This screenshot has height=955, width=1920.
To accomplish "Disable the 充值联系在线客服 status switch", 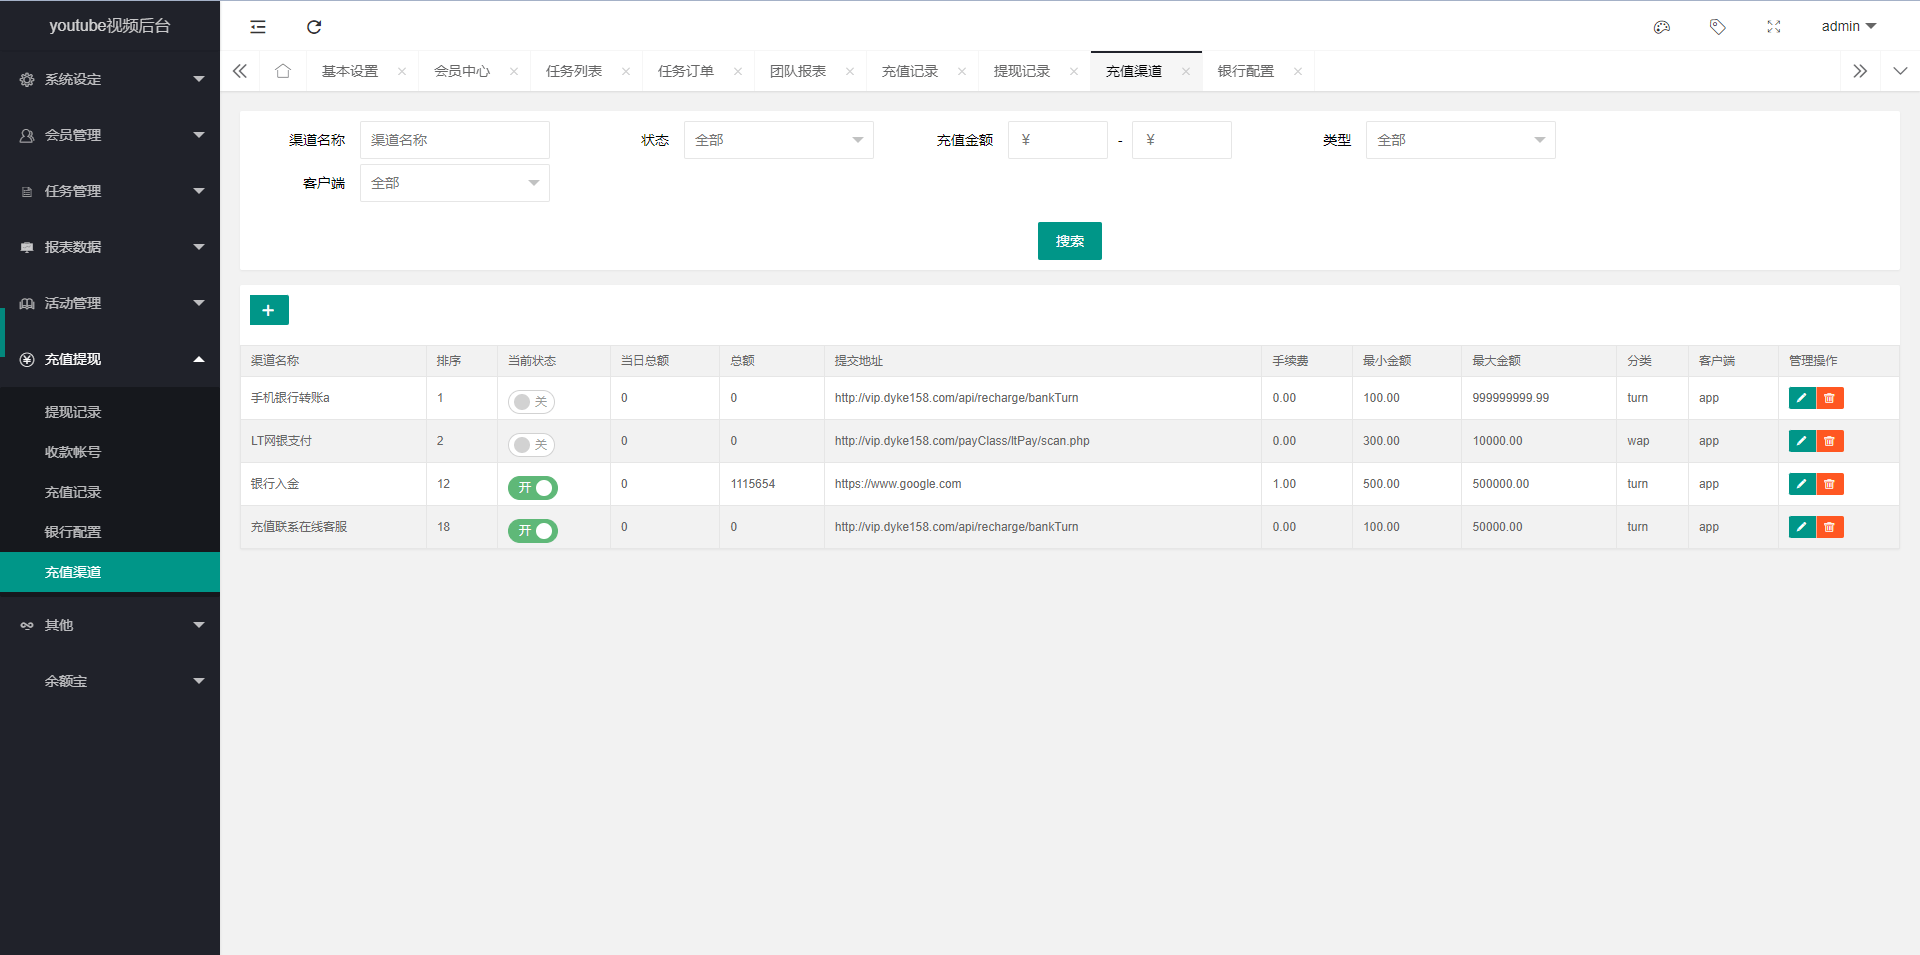I will [532, 530].
